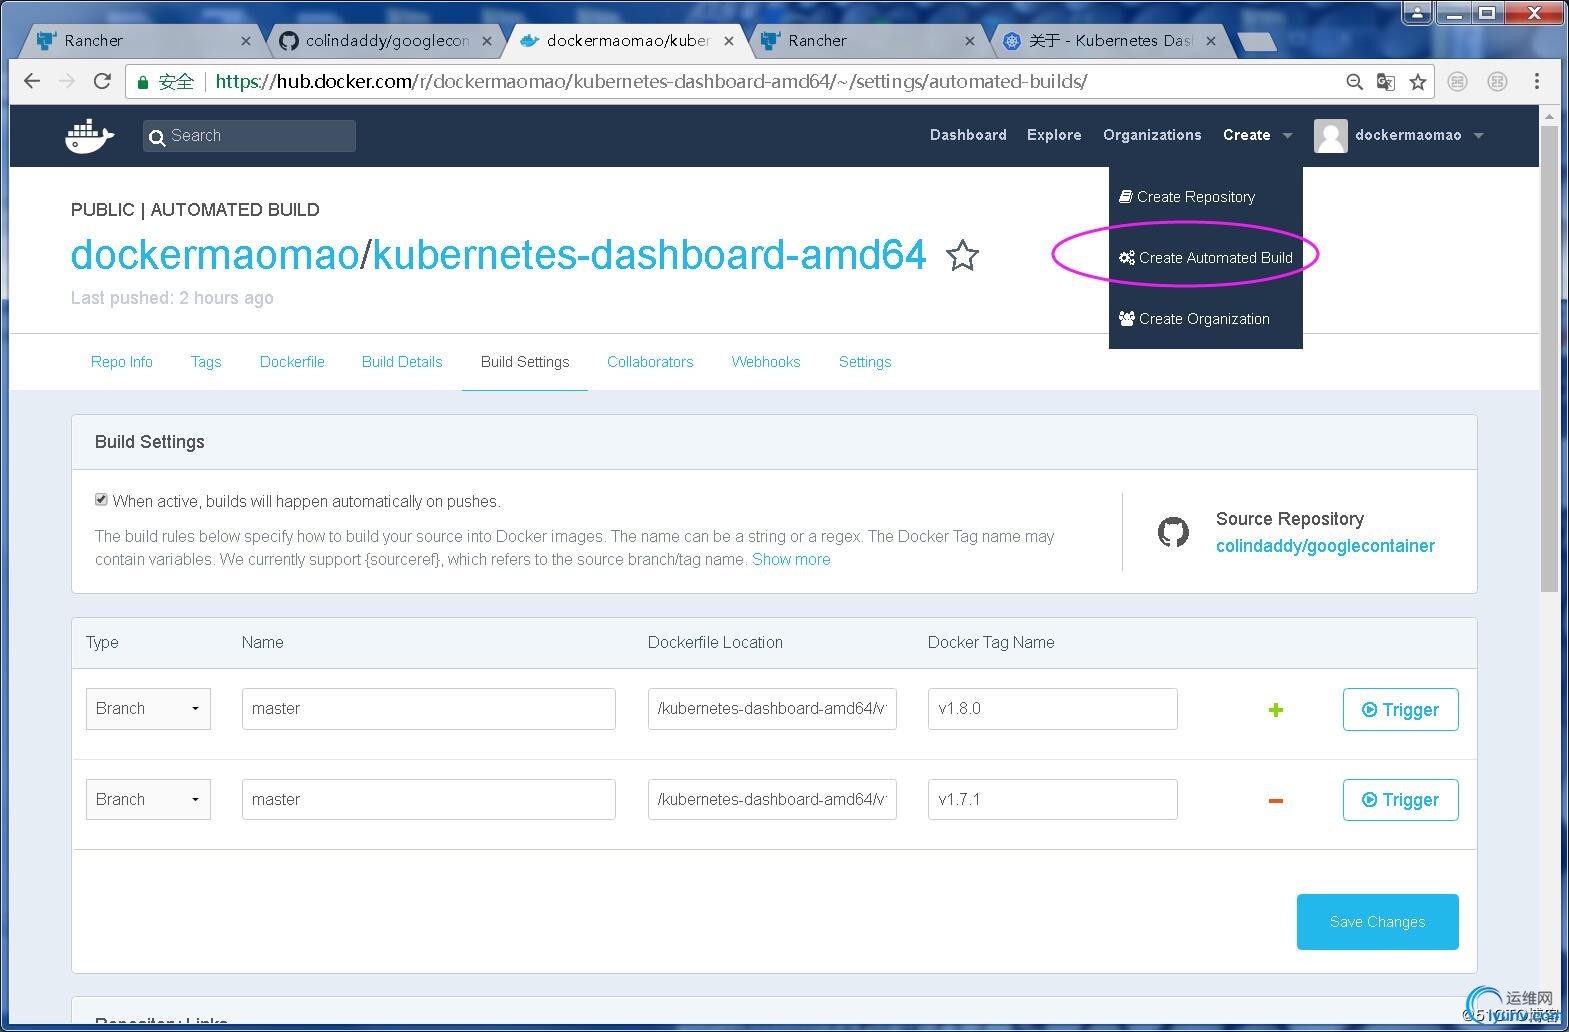This screenshot has height=1032, width=1569.
Task: Select Create Repository menu item
Action: click(1187, 197)
